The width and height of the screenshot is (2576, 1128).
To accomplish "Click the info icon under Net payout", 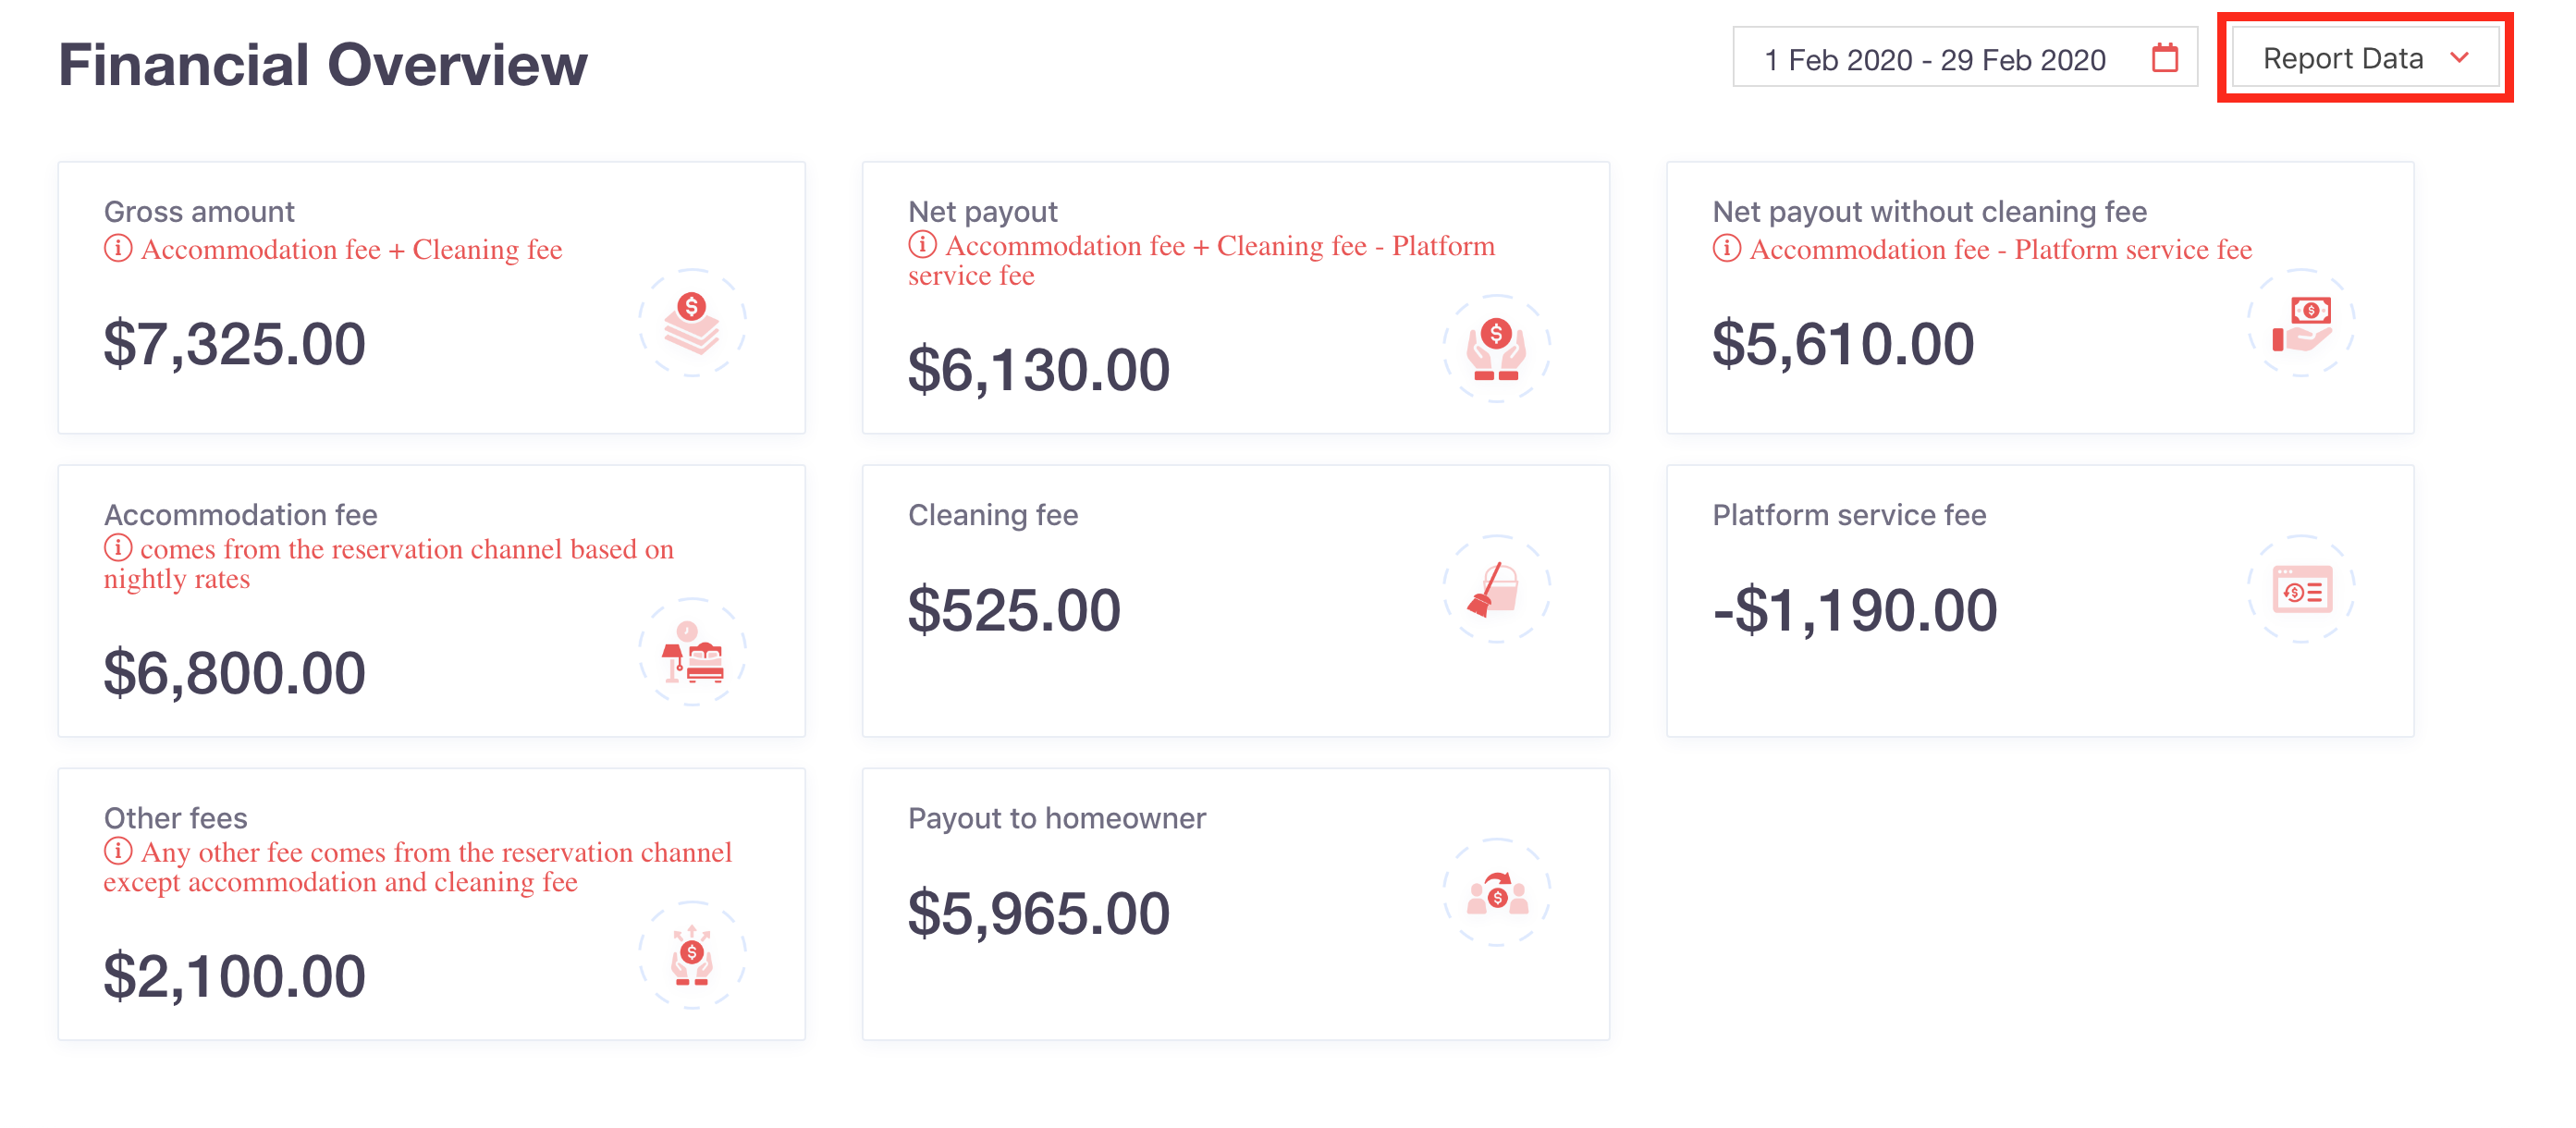I will coord(922,244).
